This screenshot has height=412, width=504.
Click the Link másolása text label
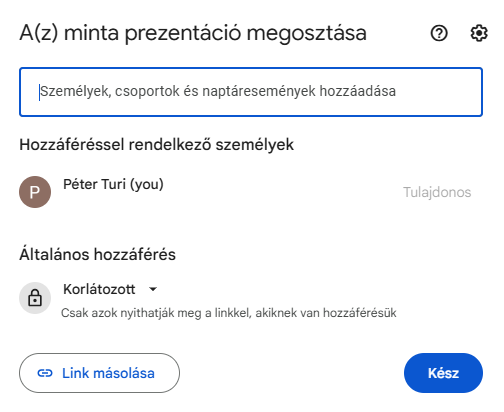(108, 373)
